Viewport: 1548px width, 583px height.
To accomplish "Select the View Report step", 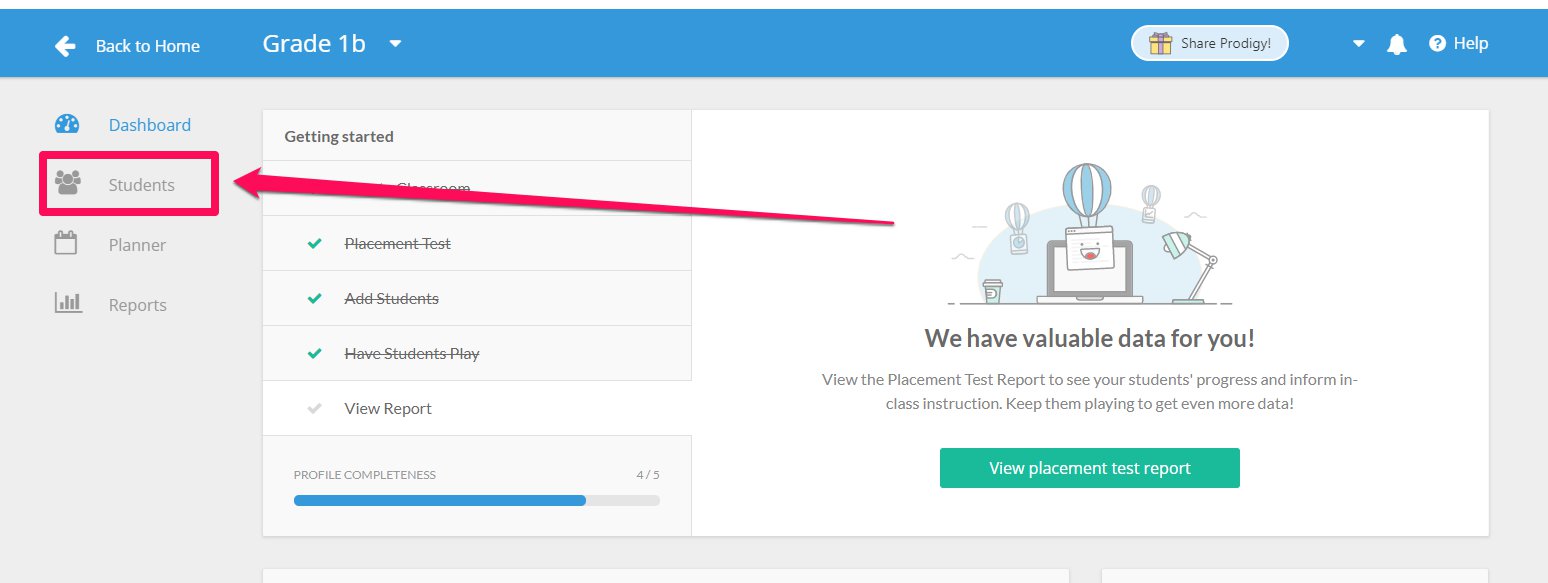I will [x=477, y=408].
